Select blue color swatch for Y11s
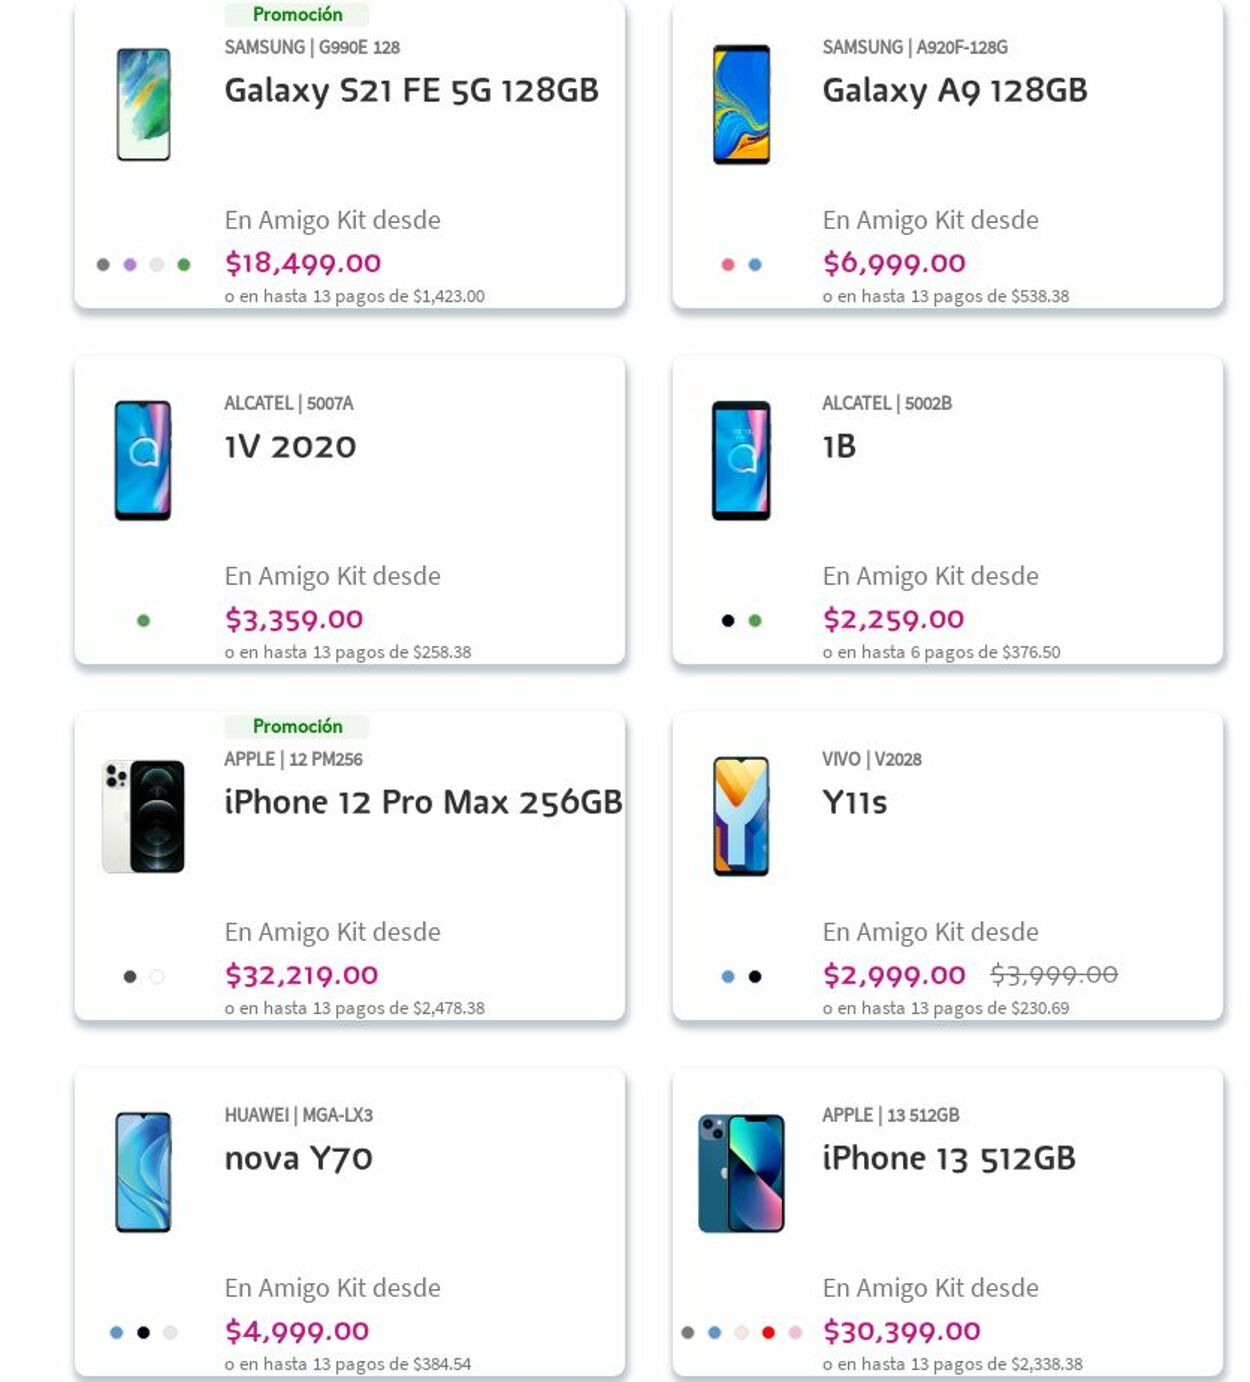The image size is (1250, 1382). click(728, 977)
